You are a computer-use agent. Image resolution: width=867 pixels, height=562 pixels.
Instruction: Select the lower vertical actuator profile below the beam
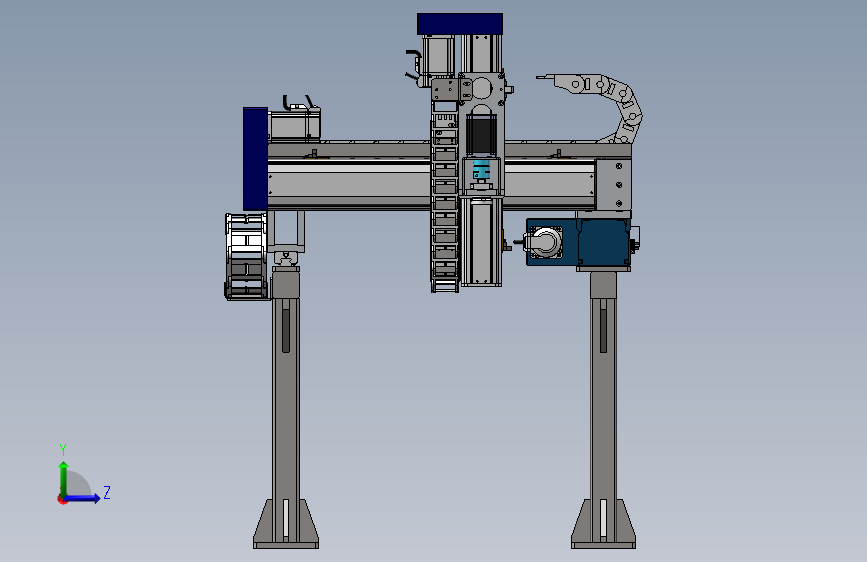[x=482, y=242]
